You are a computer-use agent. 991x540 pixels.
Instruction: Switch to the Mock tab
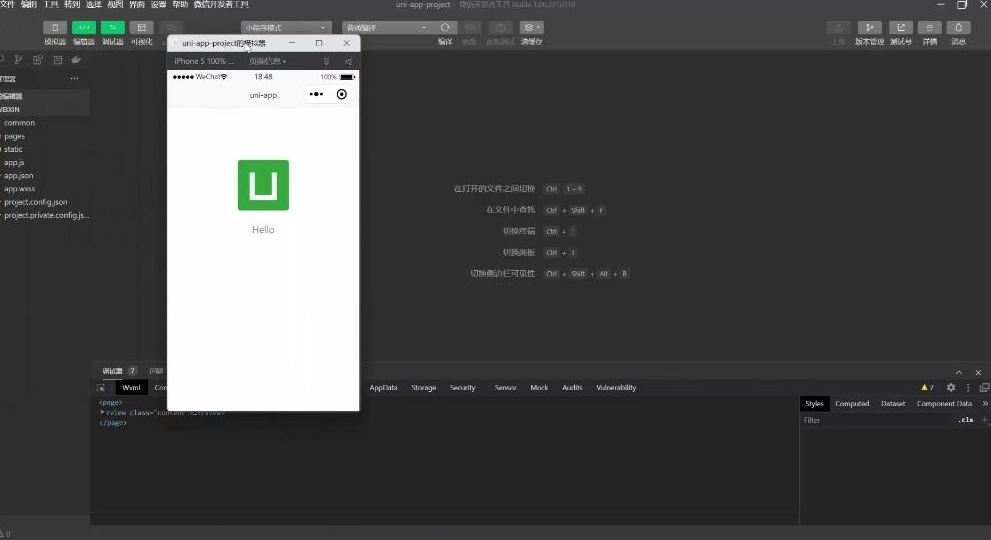coord(539,388)
